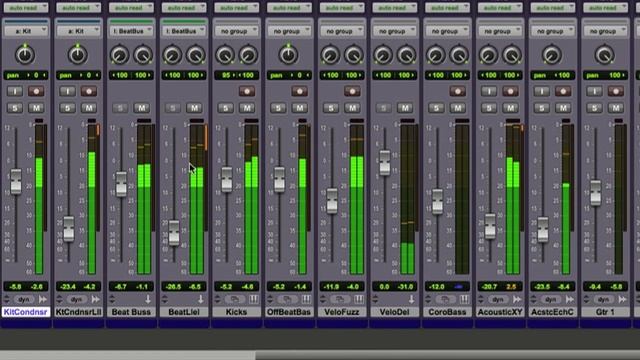Open no group selector on Kicks
This screenshot has width=640, height=360.
coord(236,31)
